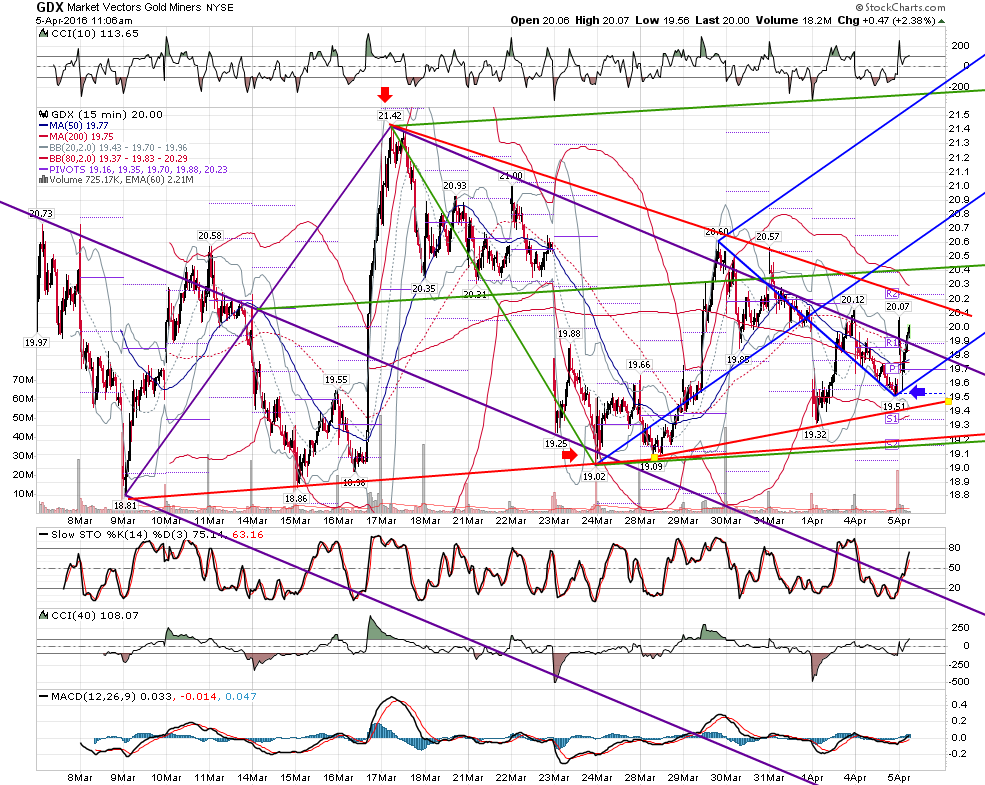Click the '5-Apr-2016 11:06am' timestamp
985x785 pixels.
click(84, 20)
